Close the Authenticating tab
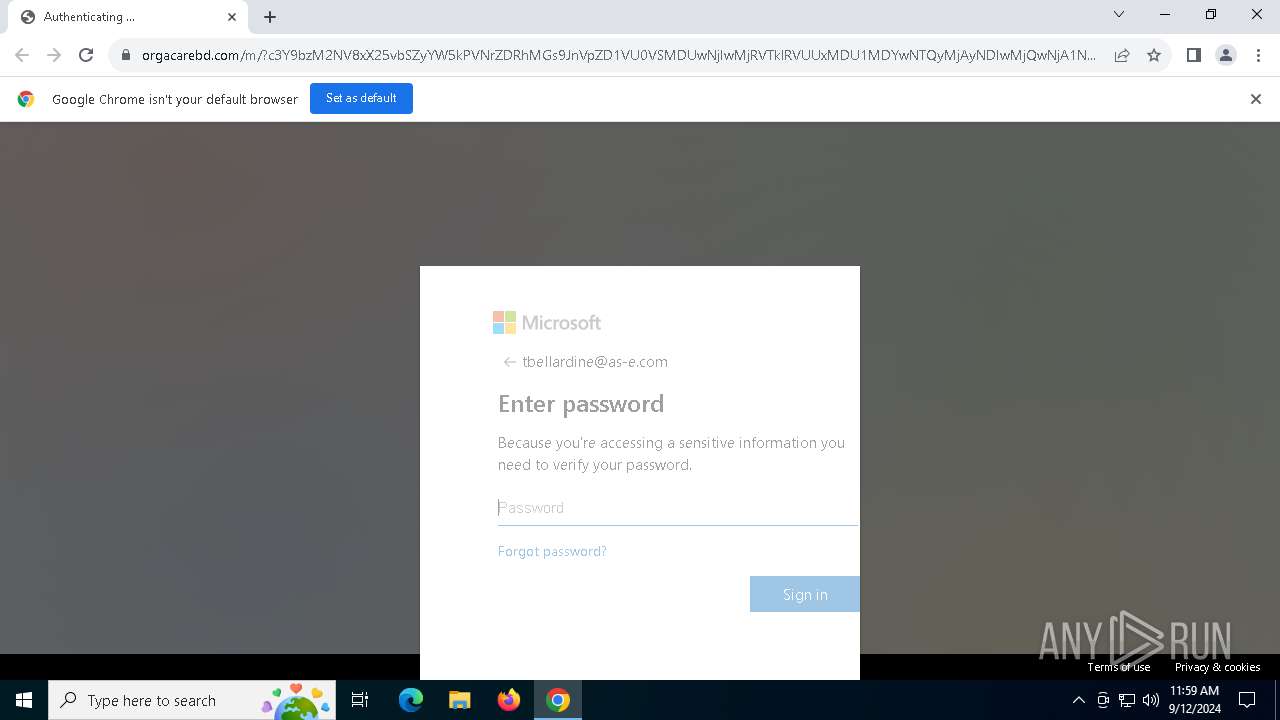Viewport: 1280px width, 720px height. click(232, 17)
